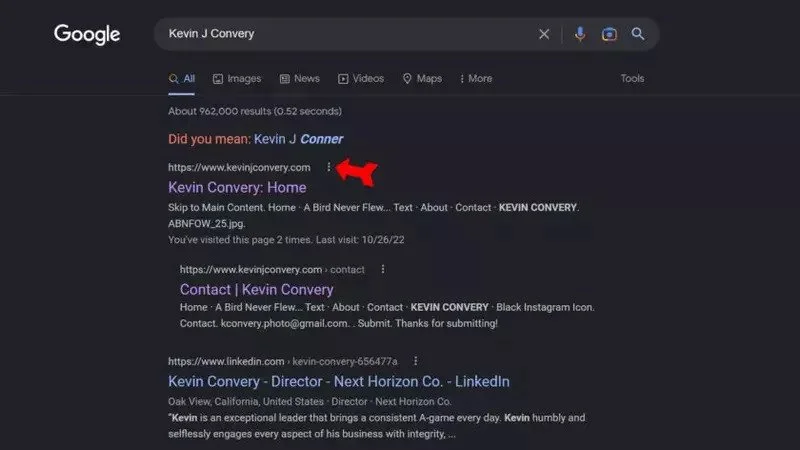This screenshot has width=800, height=450.
Task: Open search by image camera icon
Action: 609,34
